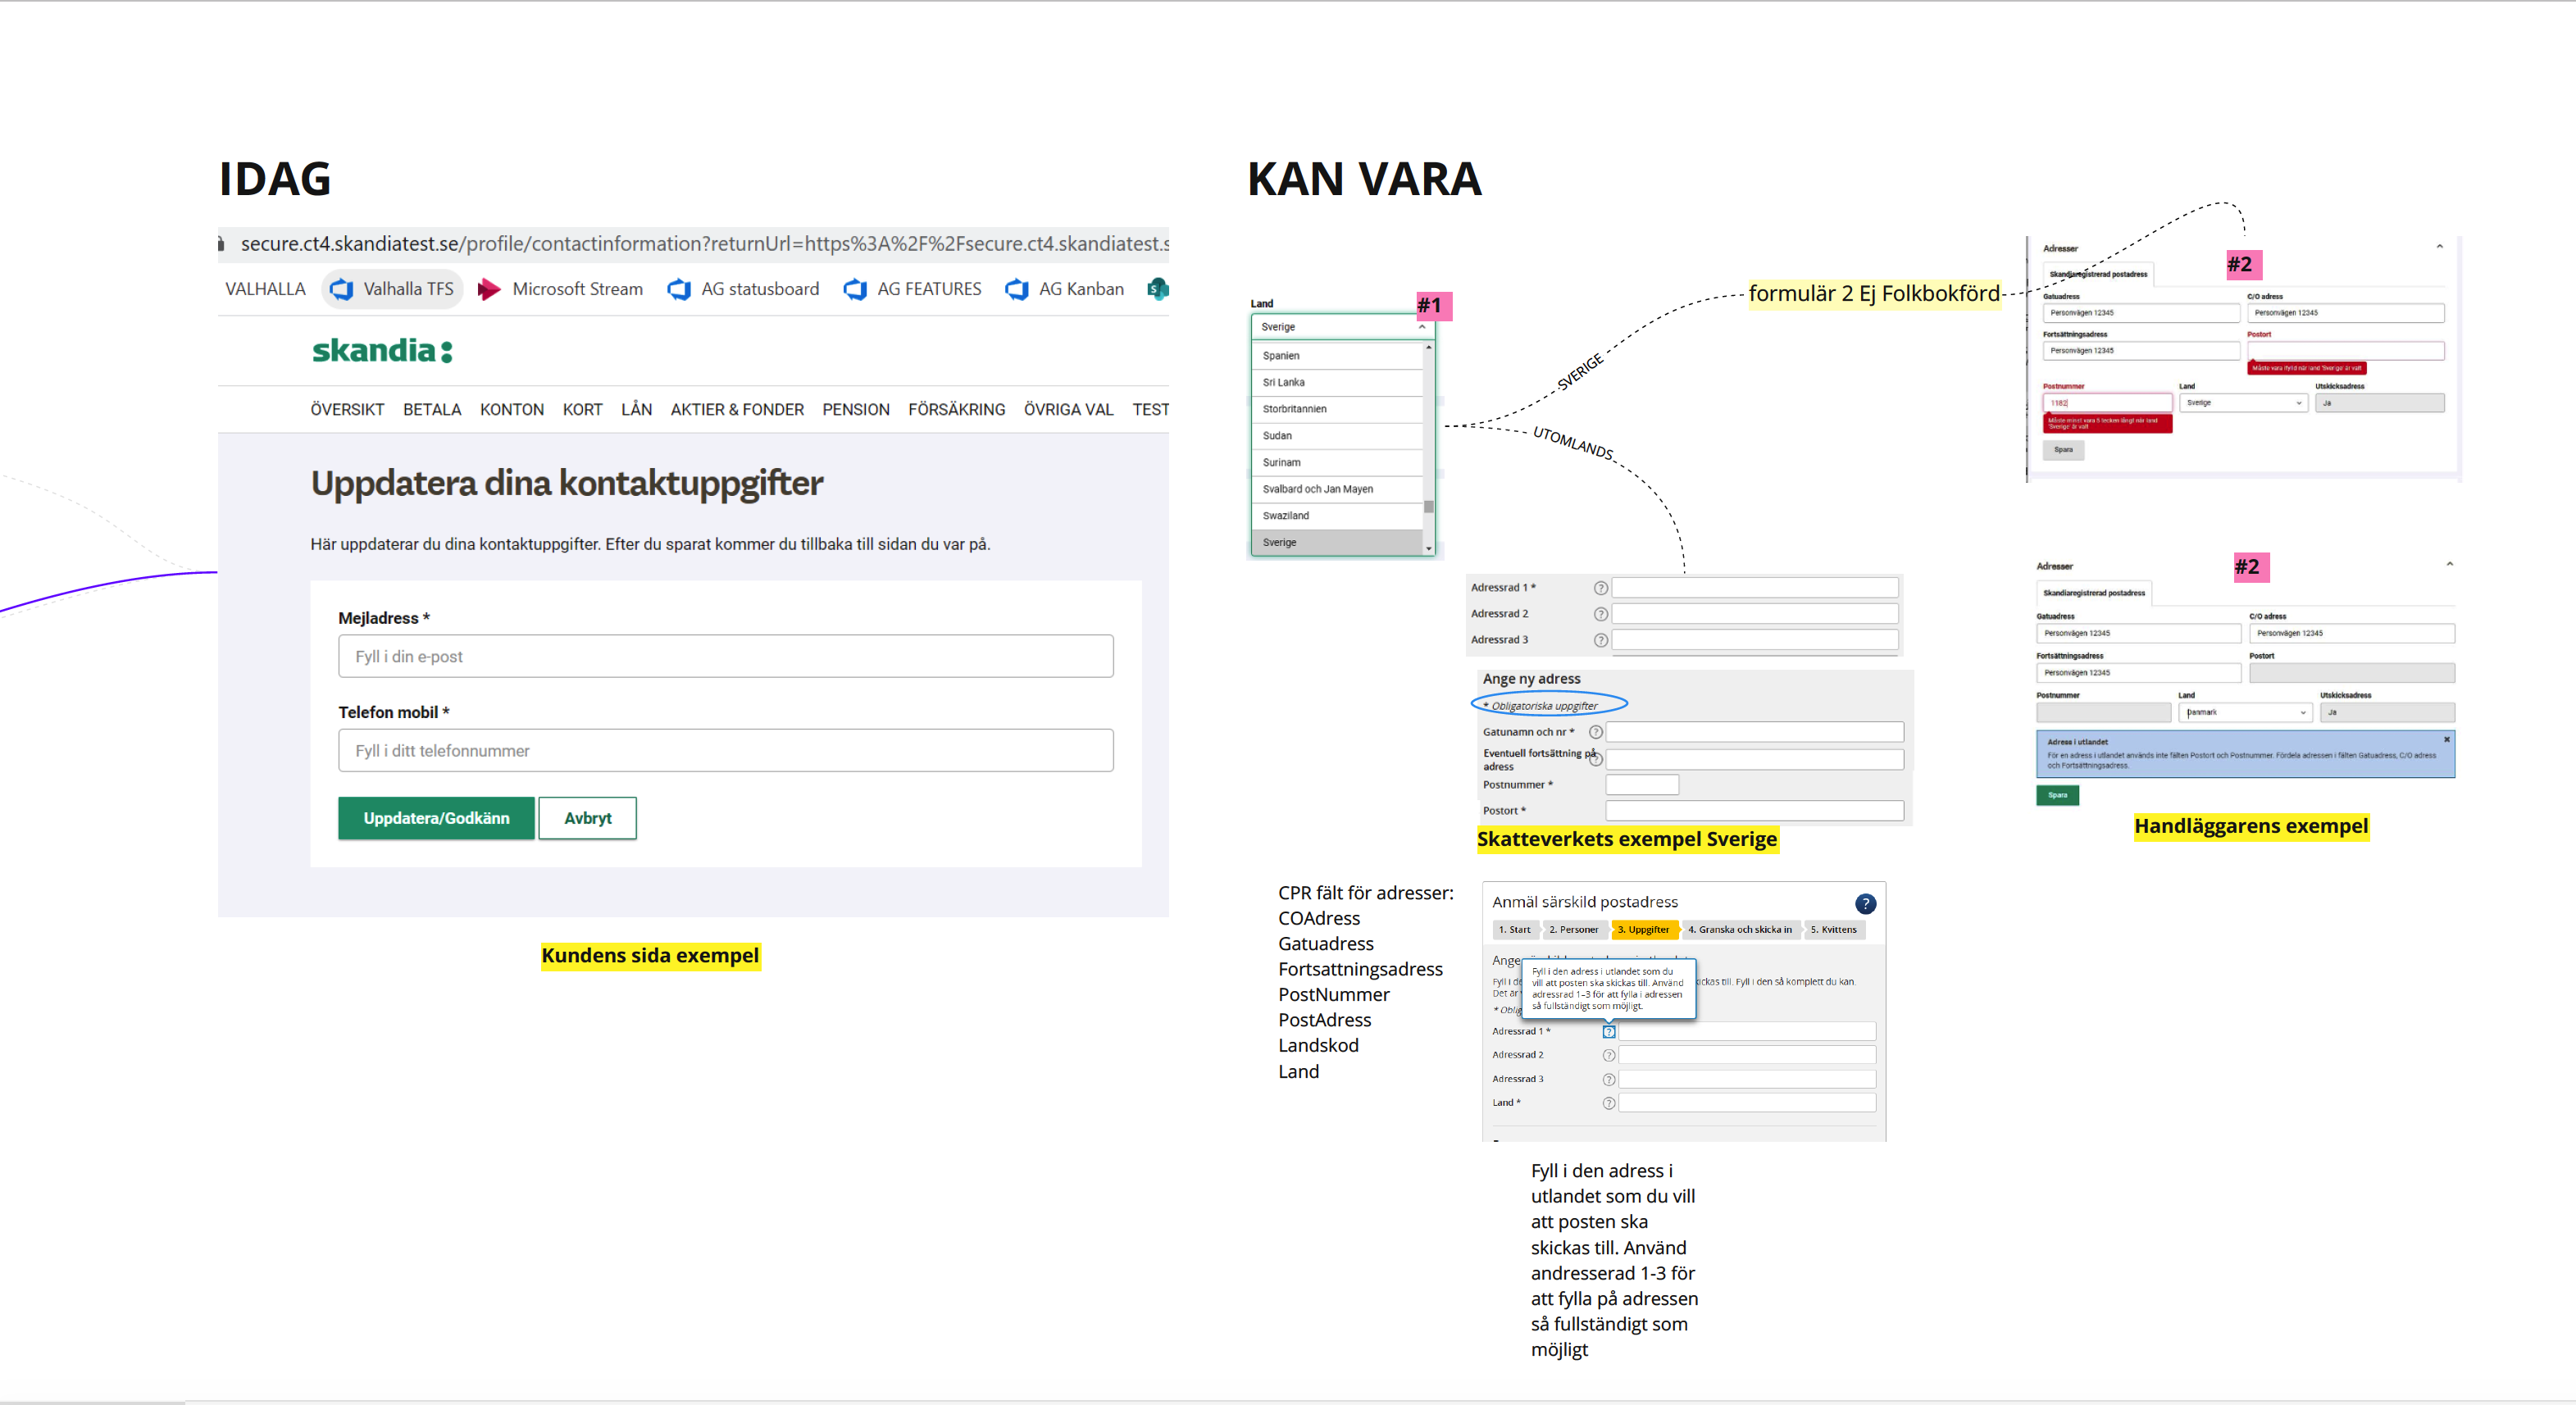This screenshot has height=1405, width=2576.
Task: Focus the Mejladress input field
Action: tap(726, 656)
